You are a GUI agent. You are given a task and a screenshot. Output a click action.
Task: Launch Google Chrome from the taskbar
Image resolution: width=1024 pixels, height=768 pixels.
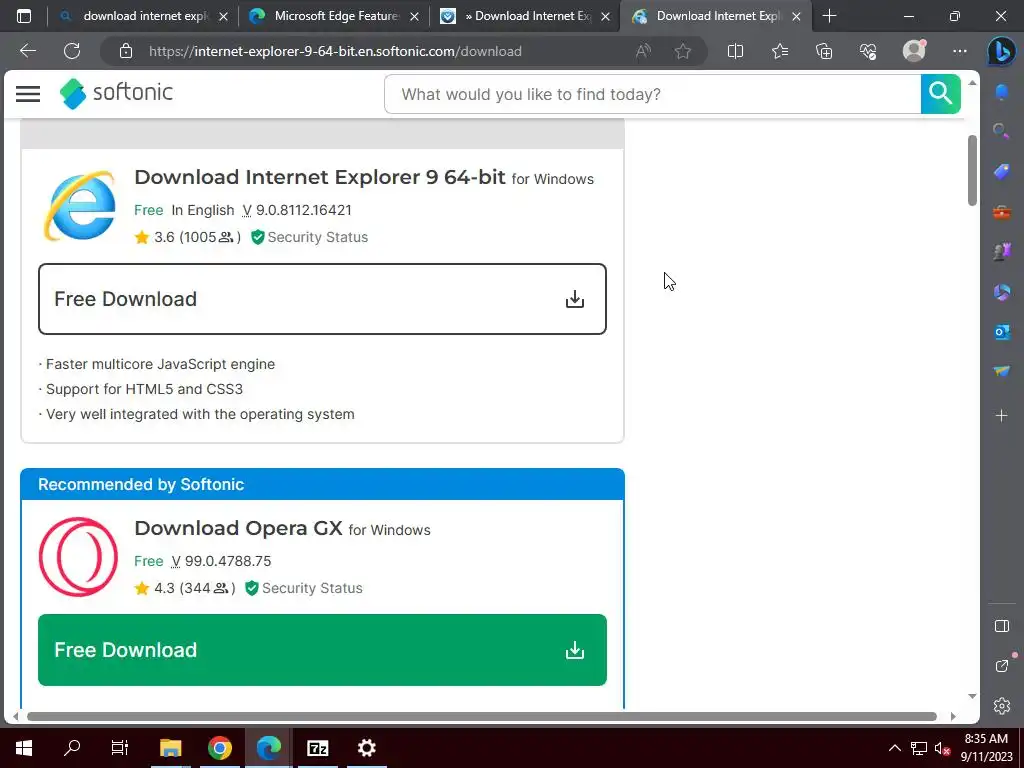(220, 748)
